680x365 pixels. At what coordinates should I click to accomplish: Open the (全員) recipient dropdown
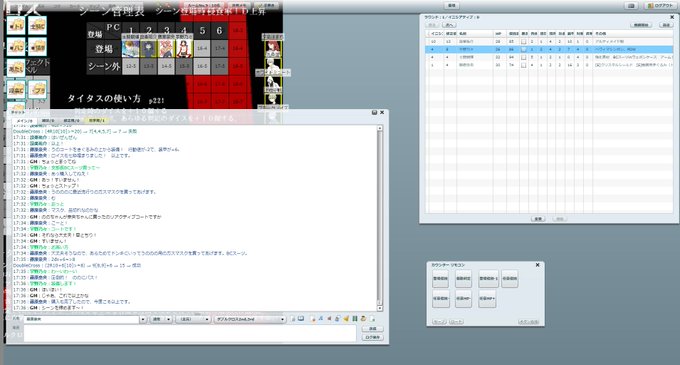click(x=193, y=319)
